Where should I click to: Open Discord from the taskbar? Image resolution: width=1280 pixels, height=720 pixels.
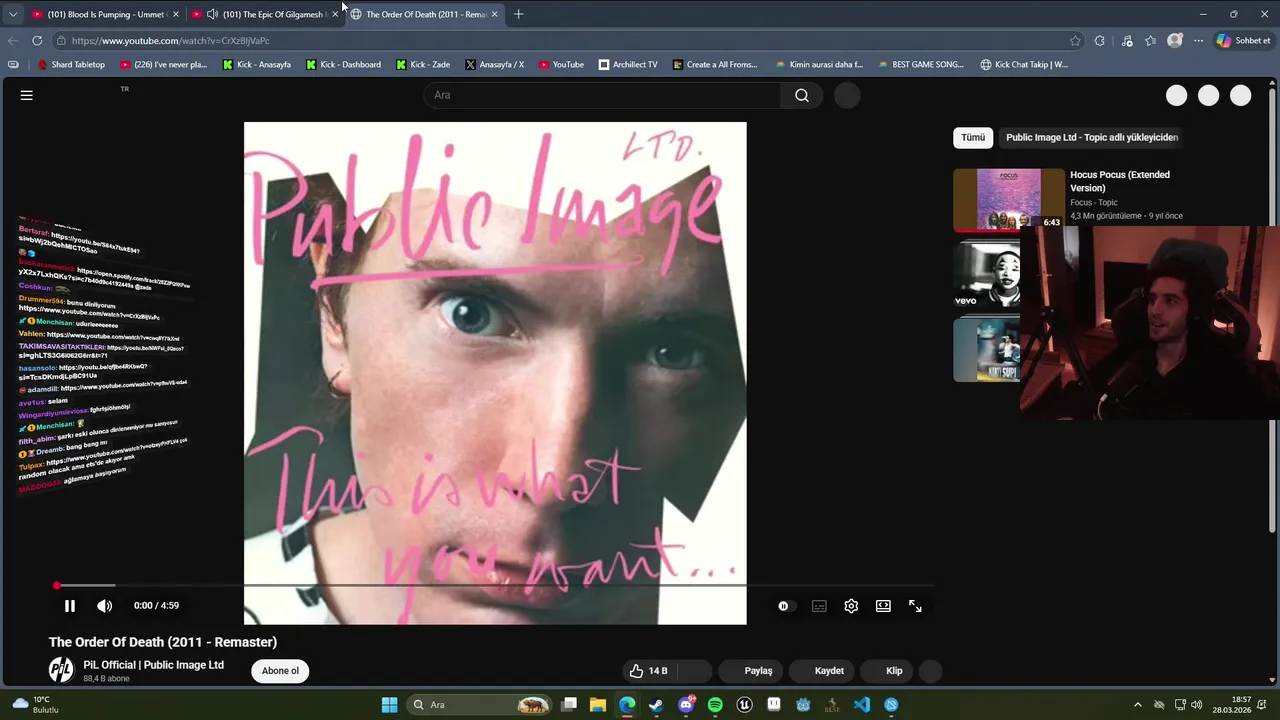tap(686, 705)
